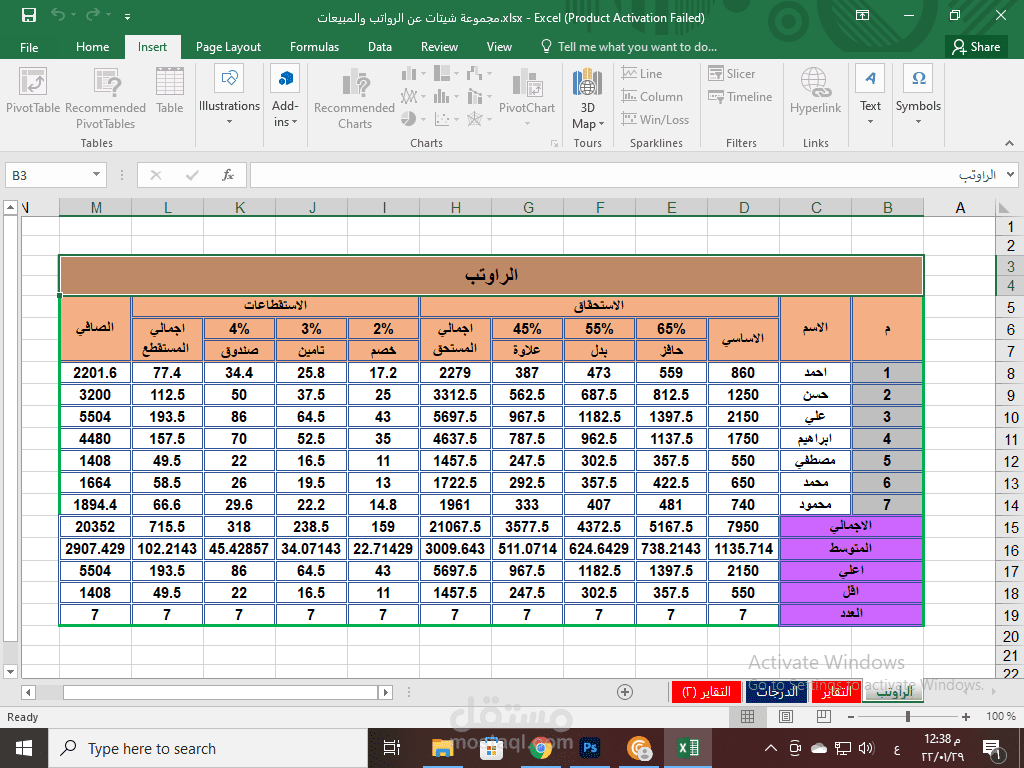
Task: Click the 100% zoom level
Action: point(1000,716)
